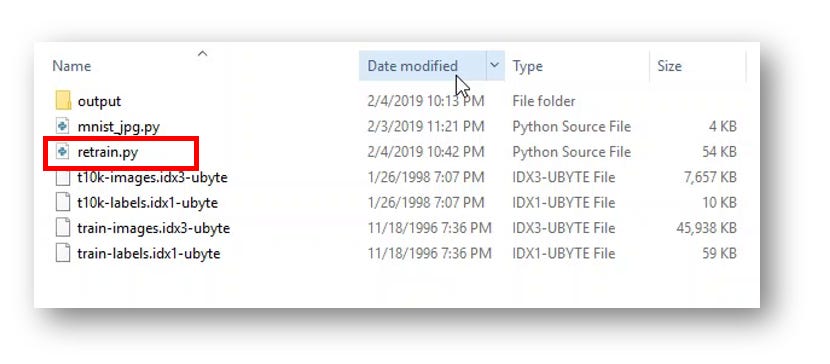Screen dimensions: 830x364
Task: Sort files by Date modified header
Action: 412,66
